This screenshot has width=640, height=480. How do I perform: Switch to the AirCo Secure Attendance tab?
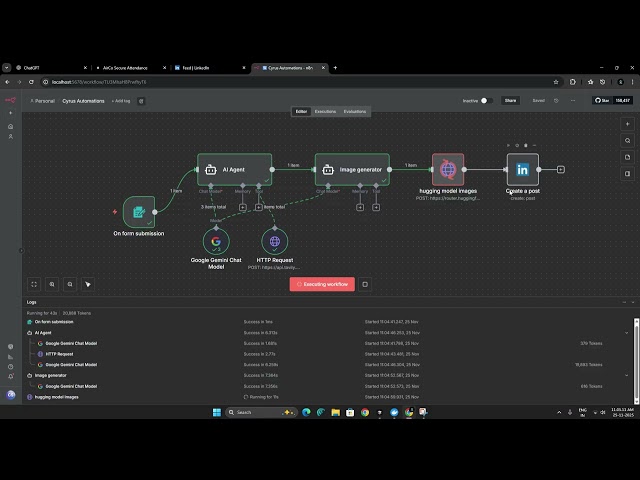coord(129,68)
